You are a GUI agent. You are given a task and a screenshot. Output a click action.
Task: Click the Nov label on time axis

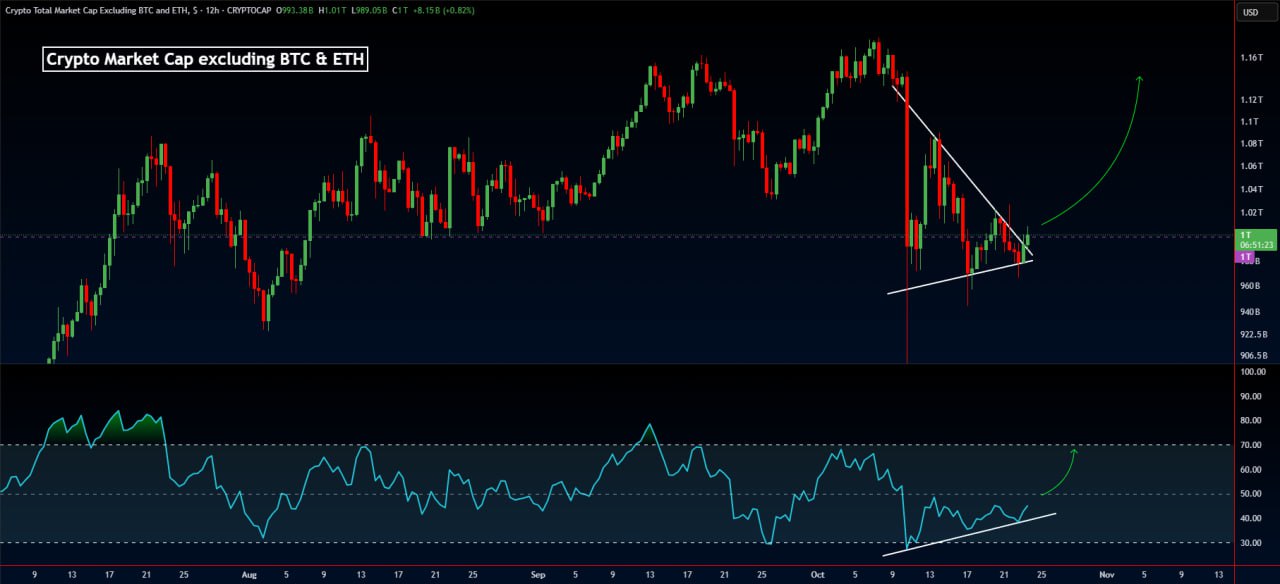(1106, 575)
